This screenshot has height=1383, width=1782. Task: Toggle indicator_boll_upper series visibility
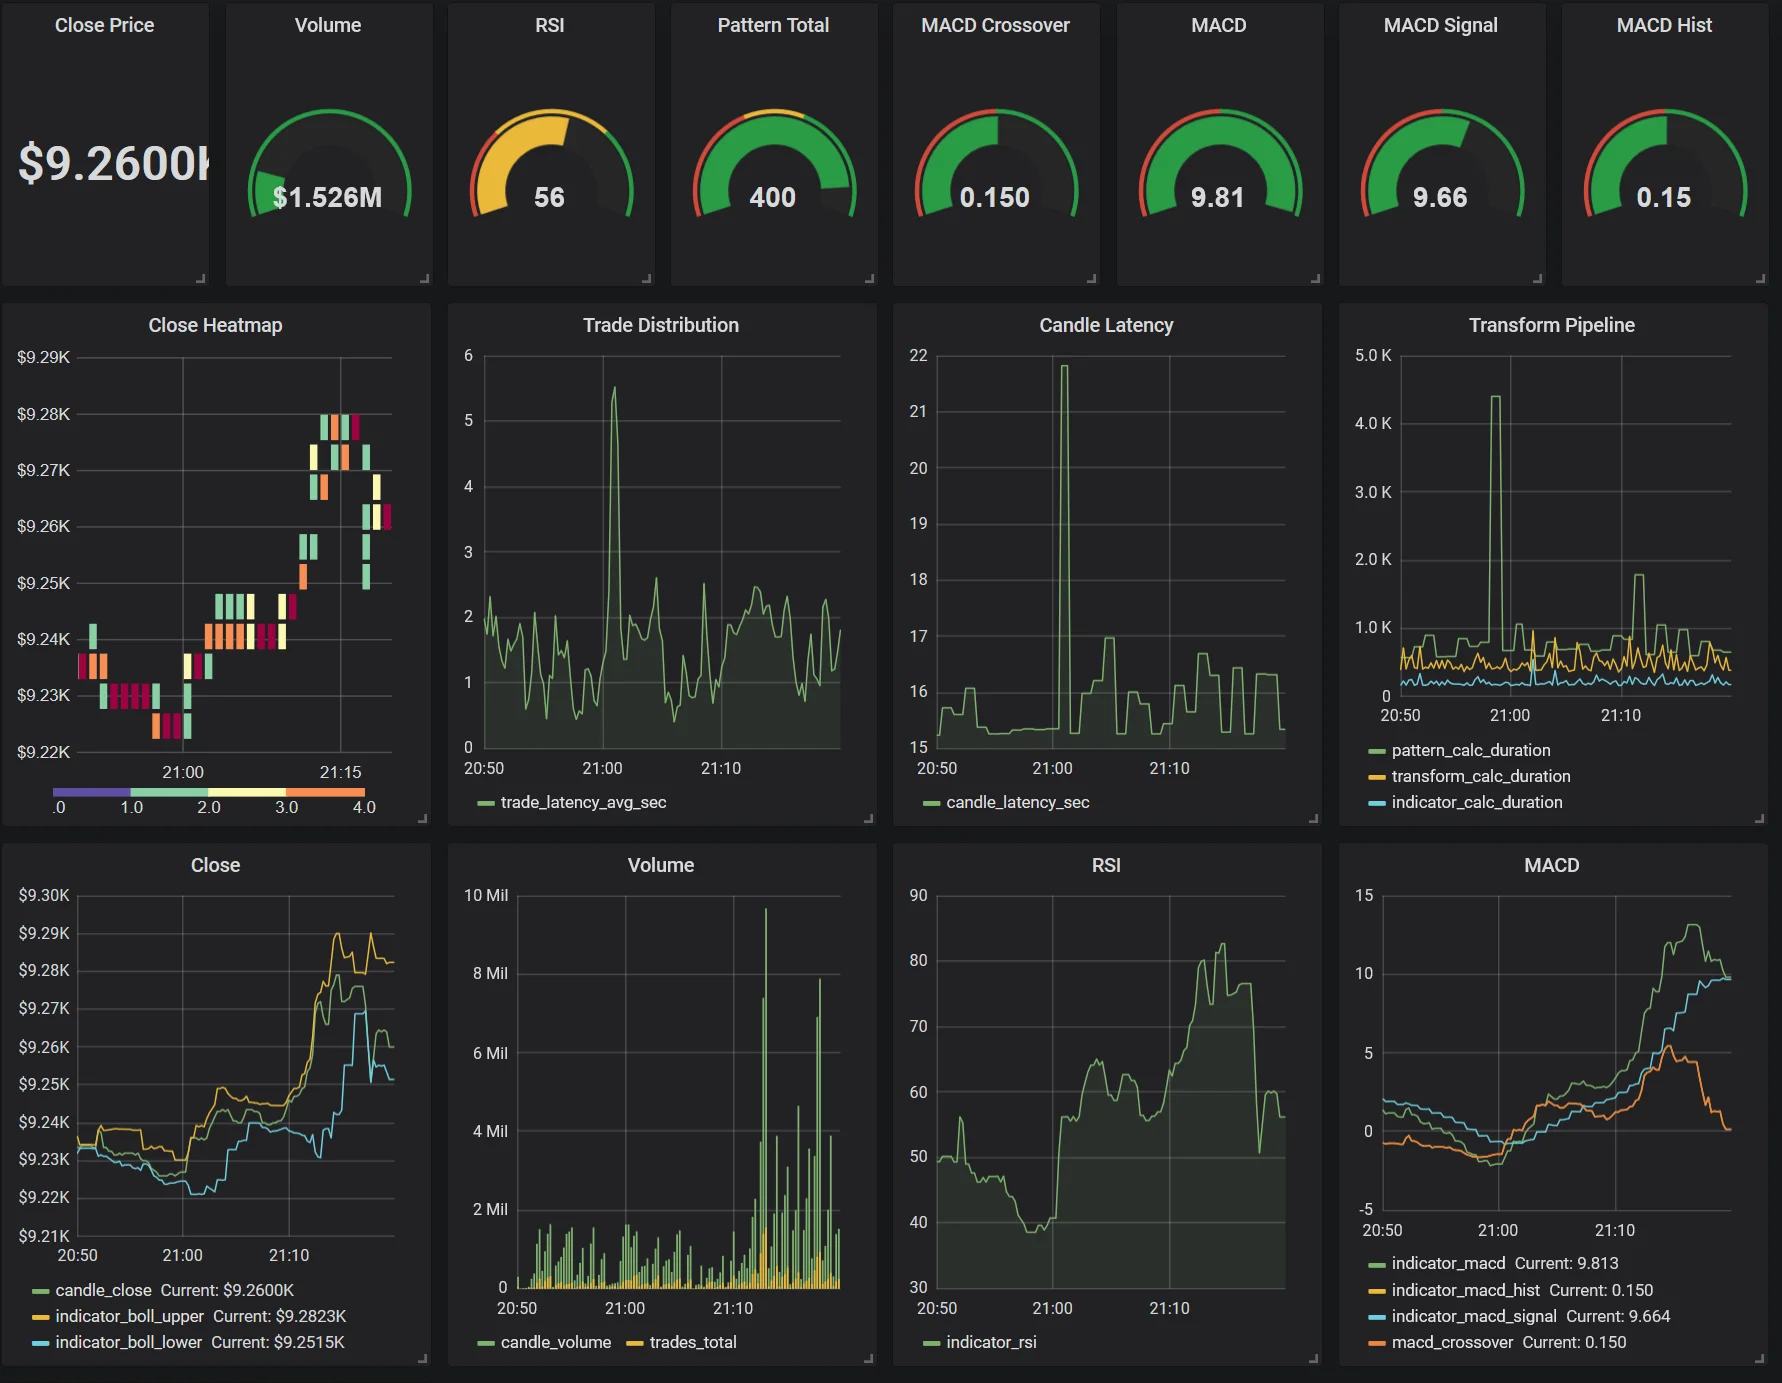coord(129,1316)
